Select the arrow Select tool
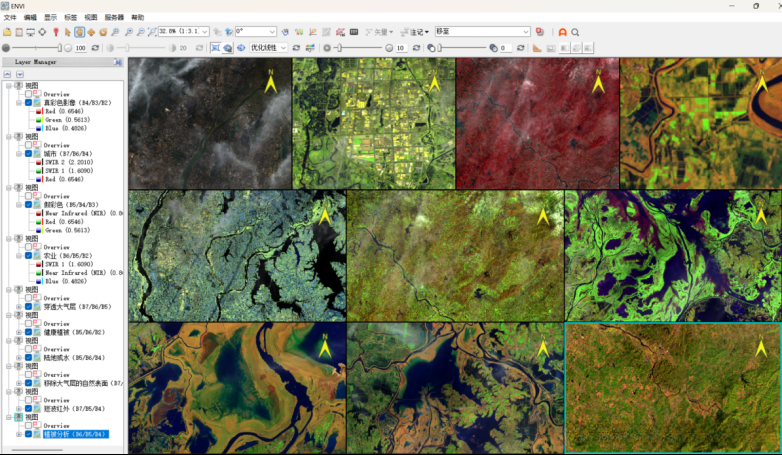Viewport: 782px width, 455px height. [x=67, y=32]
